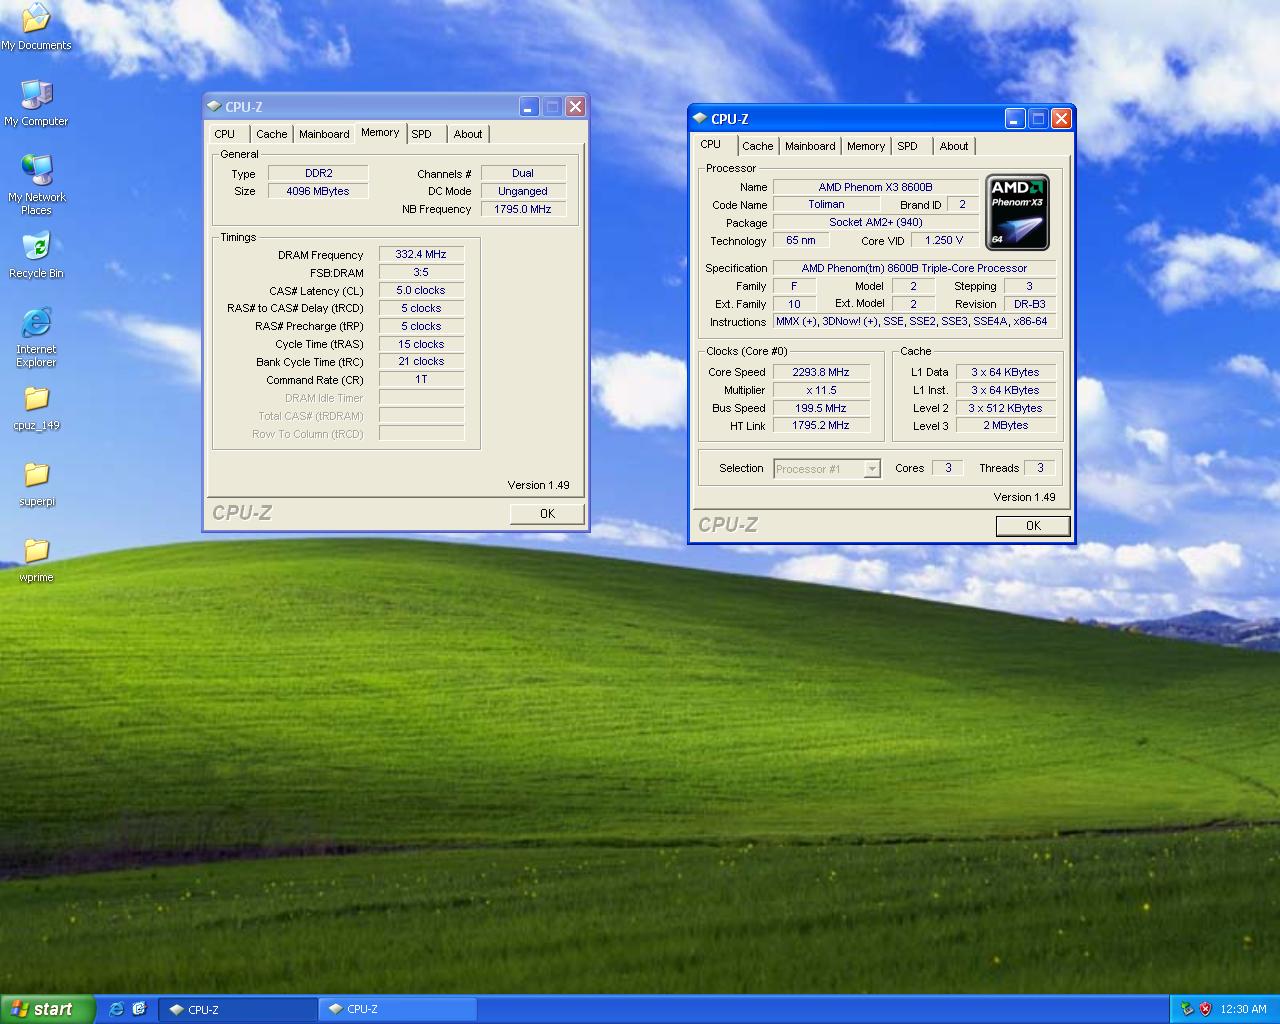Open My Network Places icon
Screen dimensions: 1280x1024
pos(36,185)
